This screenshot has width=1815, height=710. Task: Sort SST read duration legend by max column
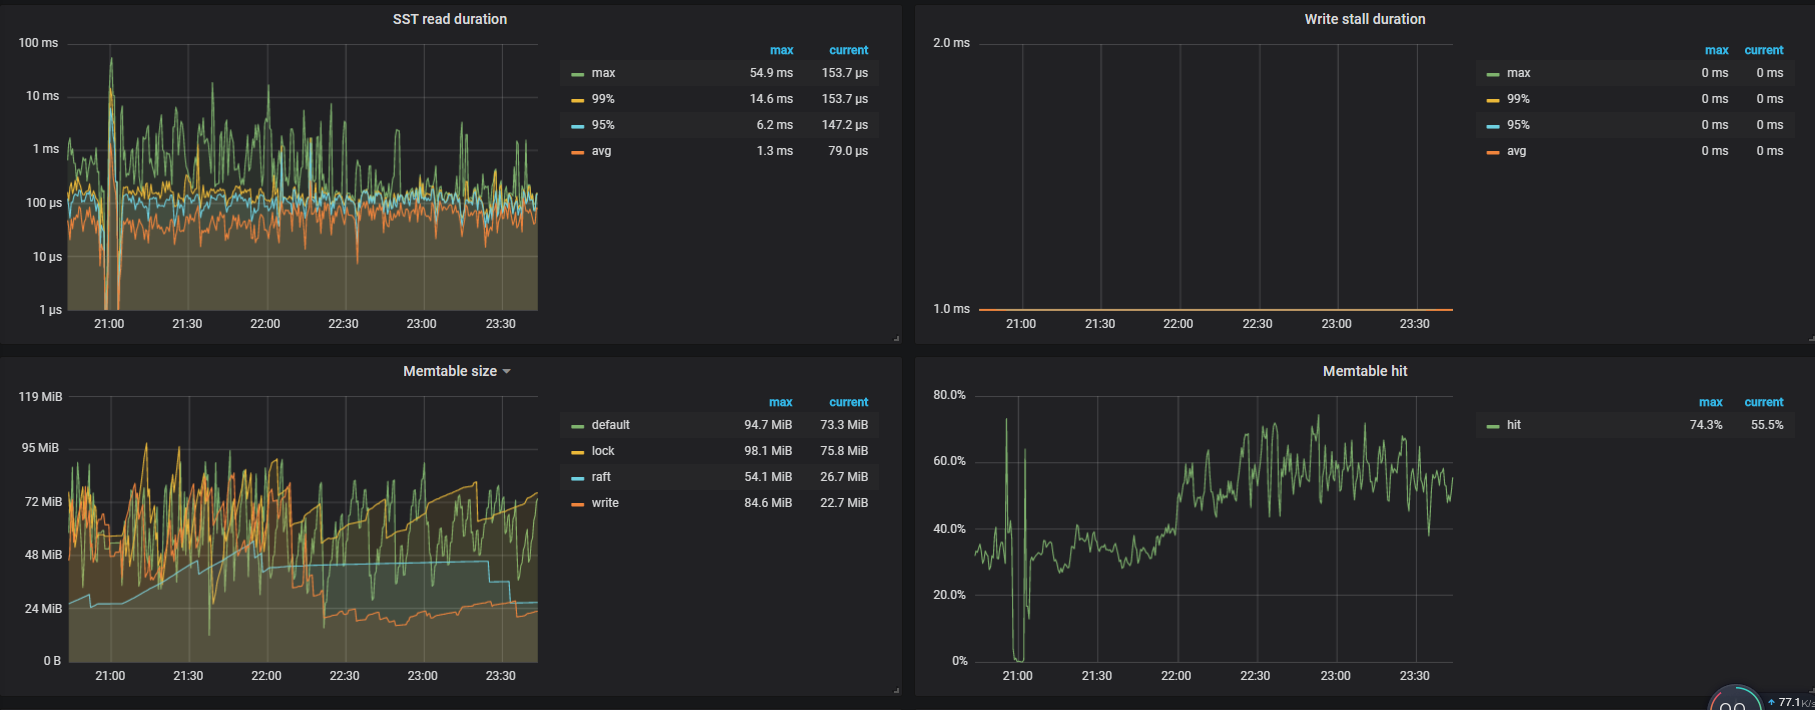coord(781,50)
